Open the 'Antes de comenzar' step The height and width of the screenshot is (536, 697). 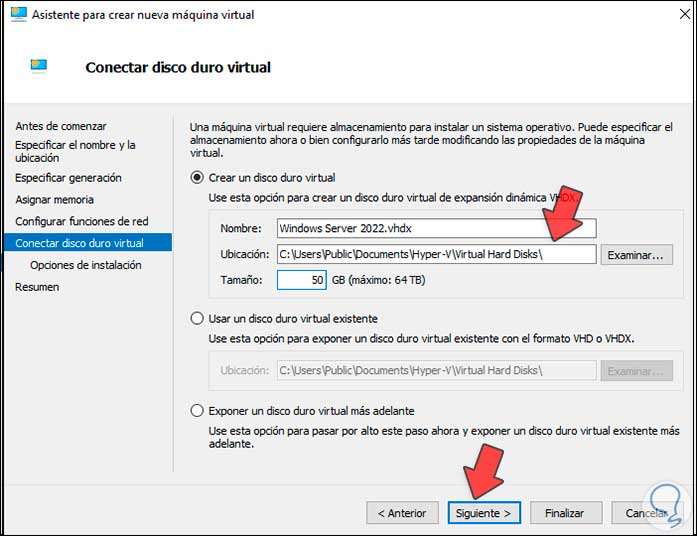pyautogui.click(x=60, y=126)
